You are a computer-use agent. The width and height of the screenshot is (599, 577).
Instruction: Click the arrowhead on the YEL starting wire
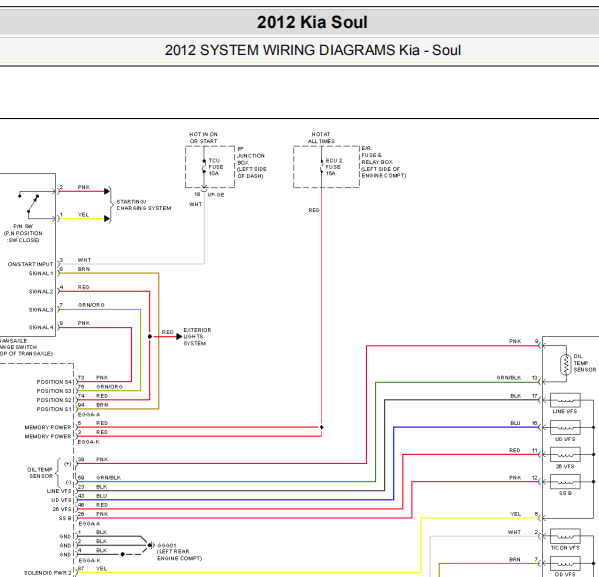107,219
